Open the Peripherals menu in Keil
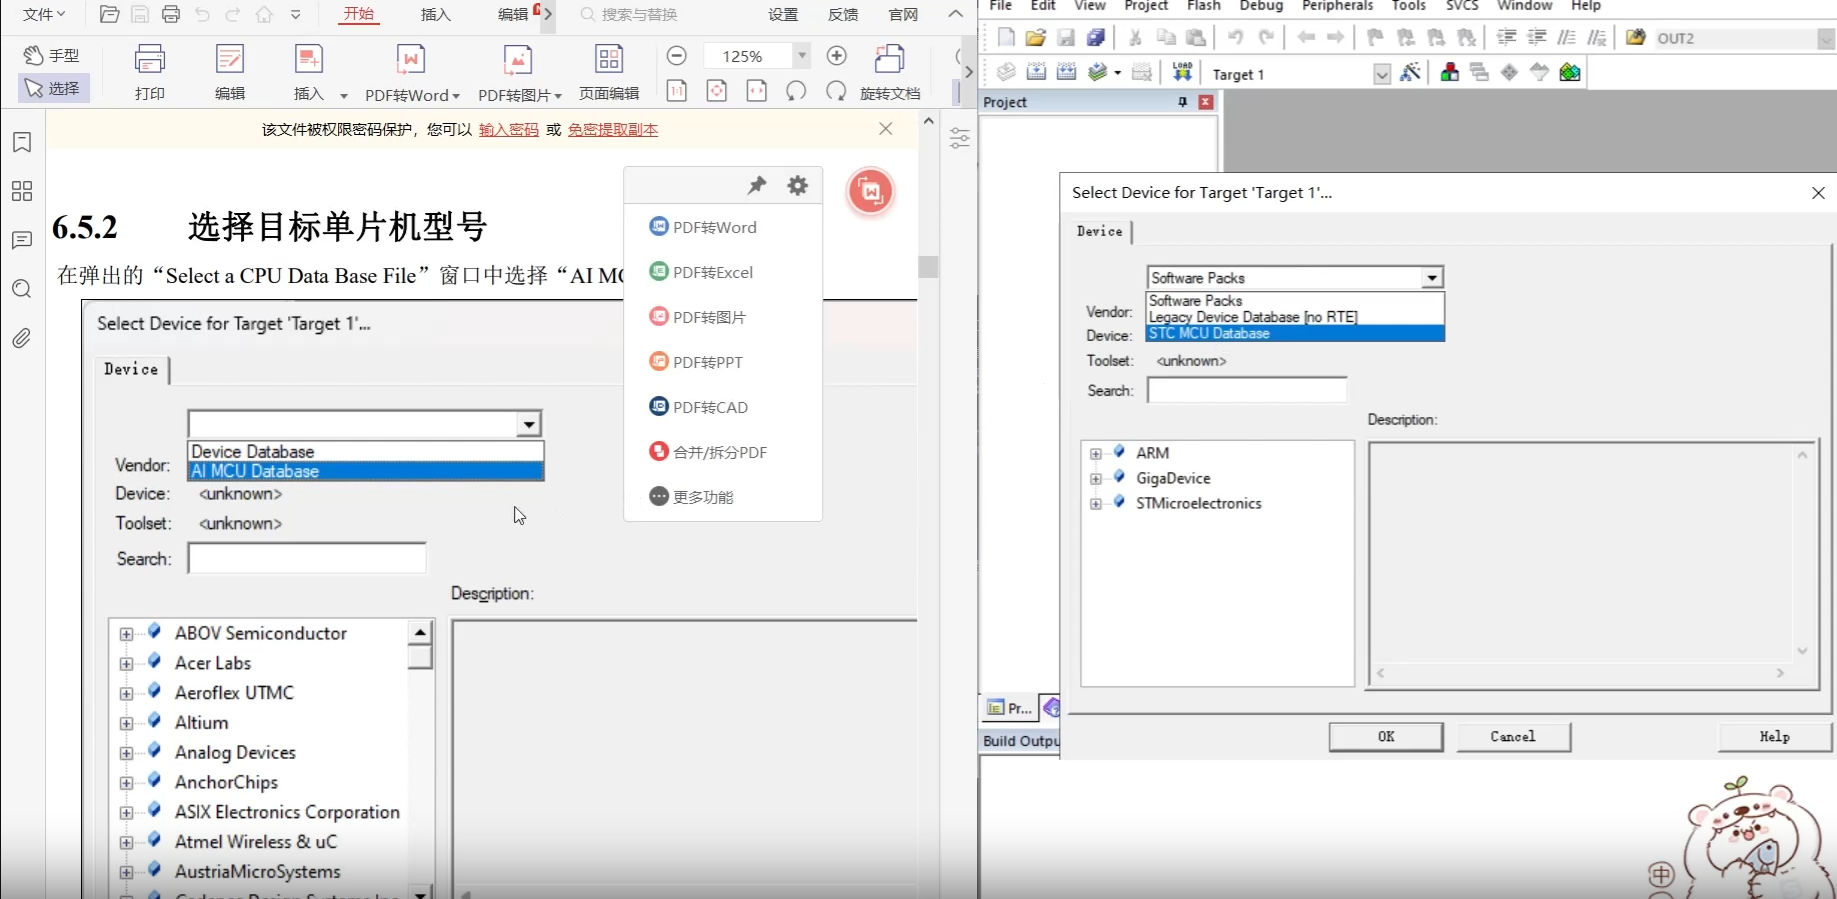The height and width of the screenshot is (899, 1837). click(x=1337, y=6)
